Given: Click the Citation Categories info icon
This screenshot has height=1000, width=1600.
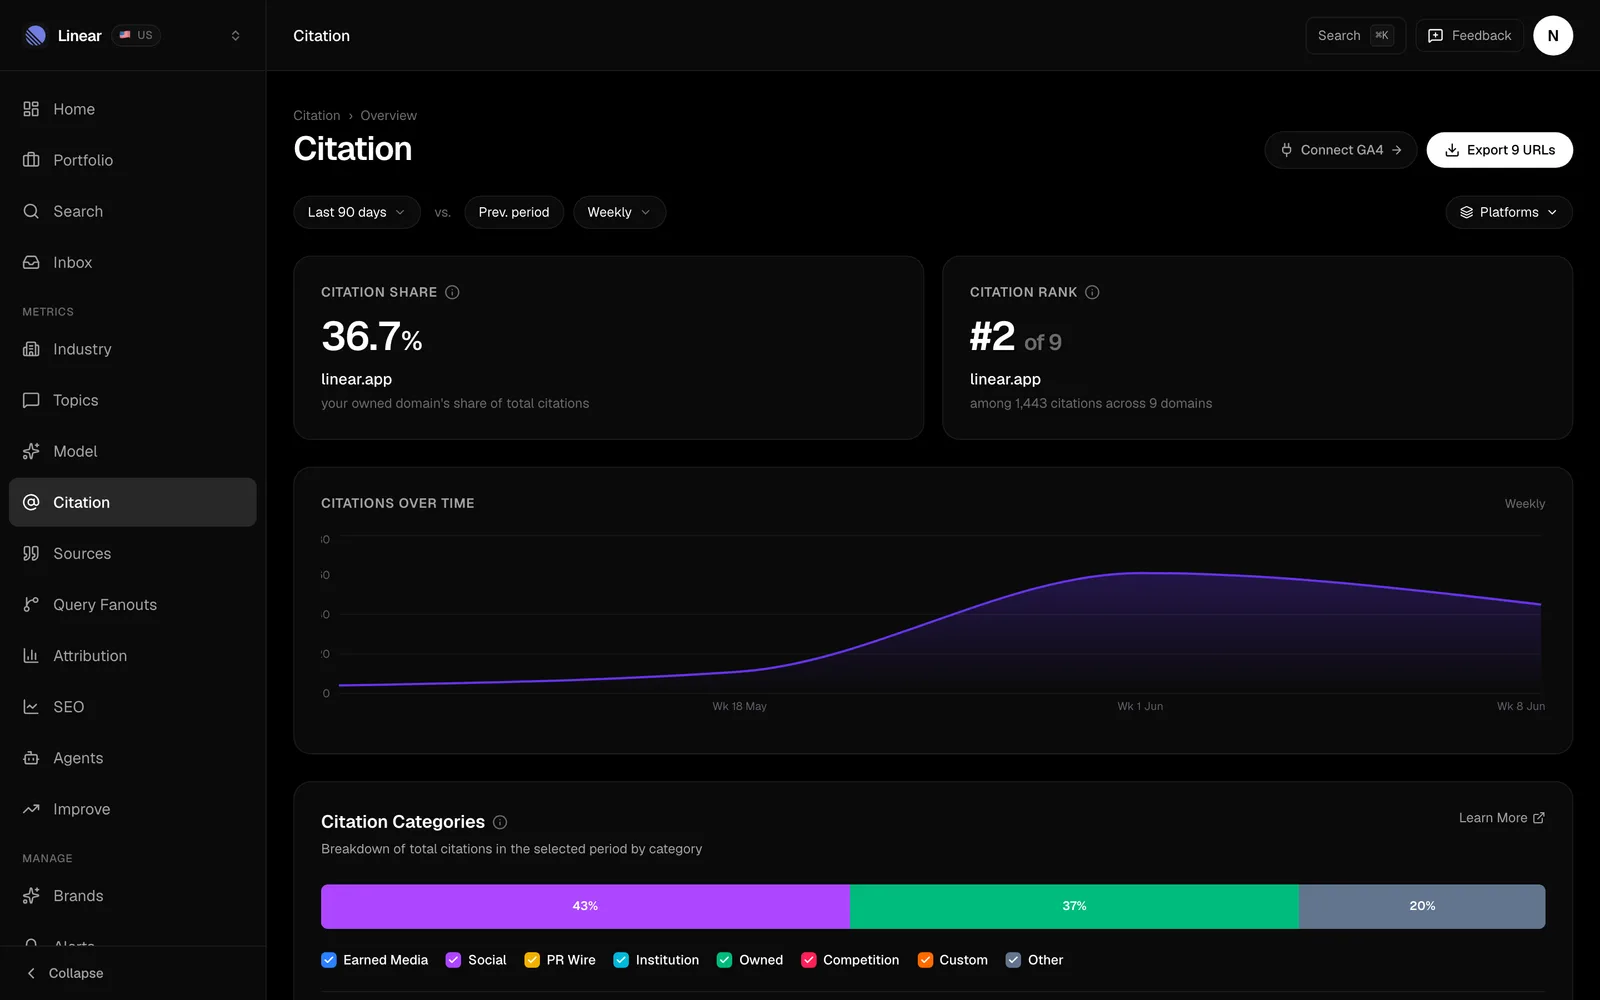Looking at the screenshot, I should click(x=500, y=822).
